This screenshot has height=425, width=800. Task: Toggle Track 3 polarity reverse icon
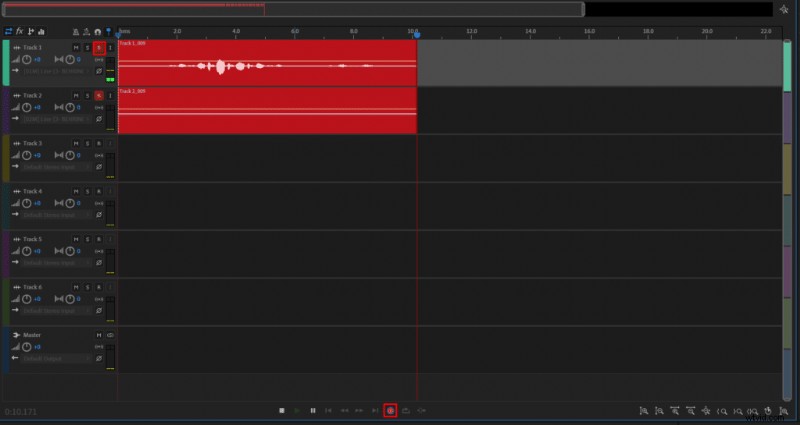[x=99, y=167]
